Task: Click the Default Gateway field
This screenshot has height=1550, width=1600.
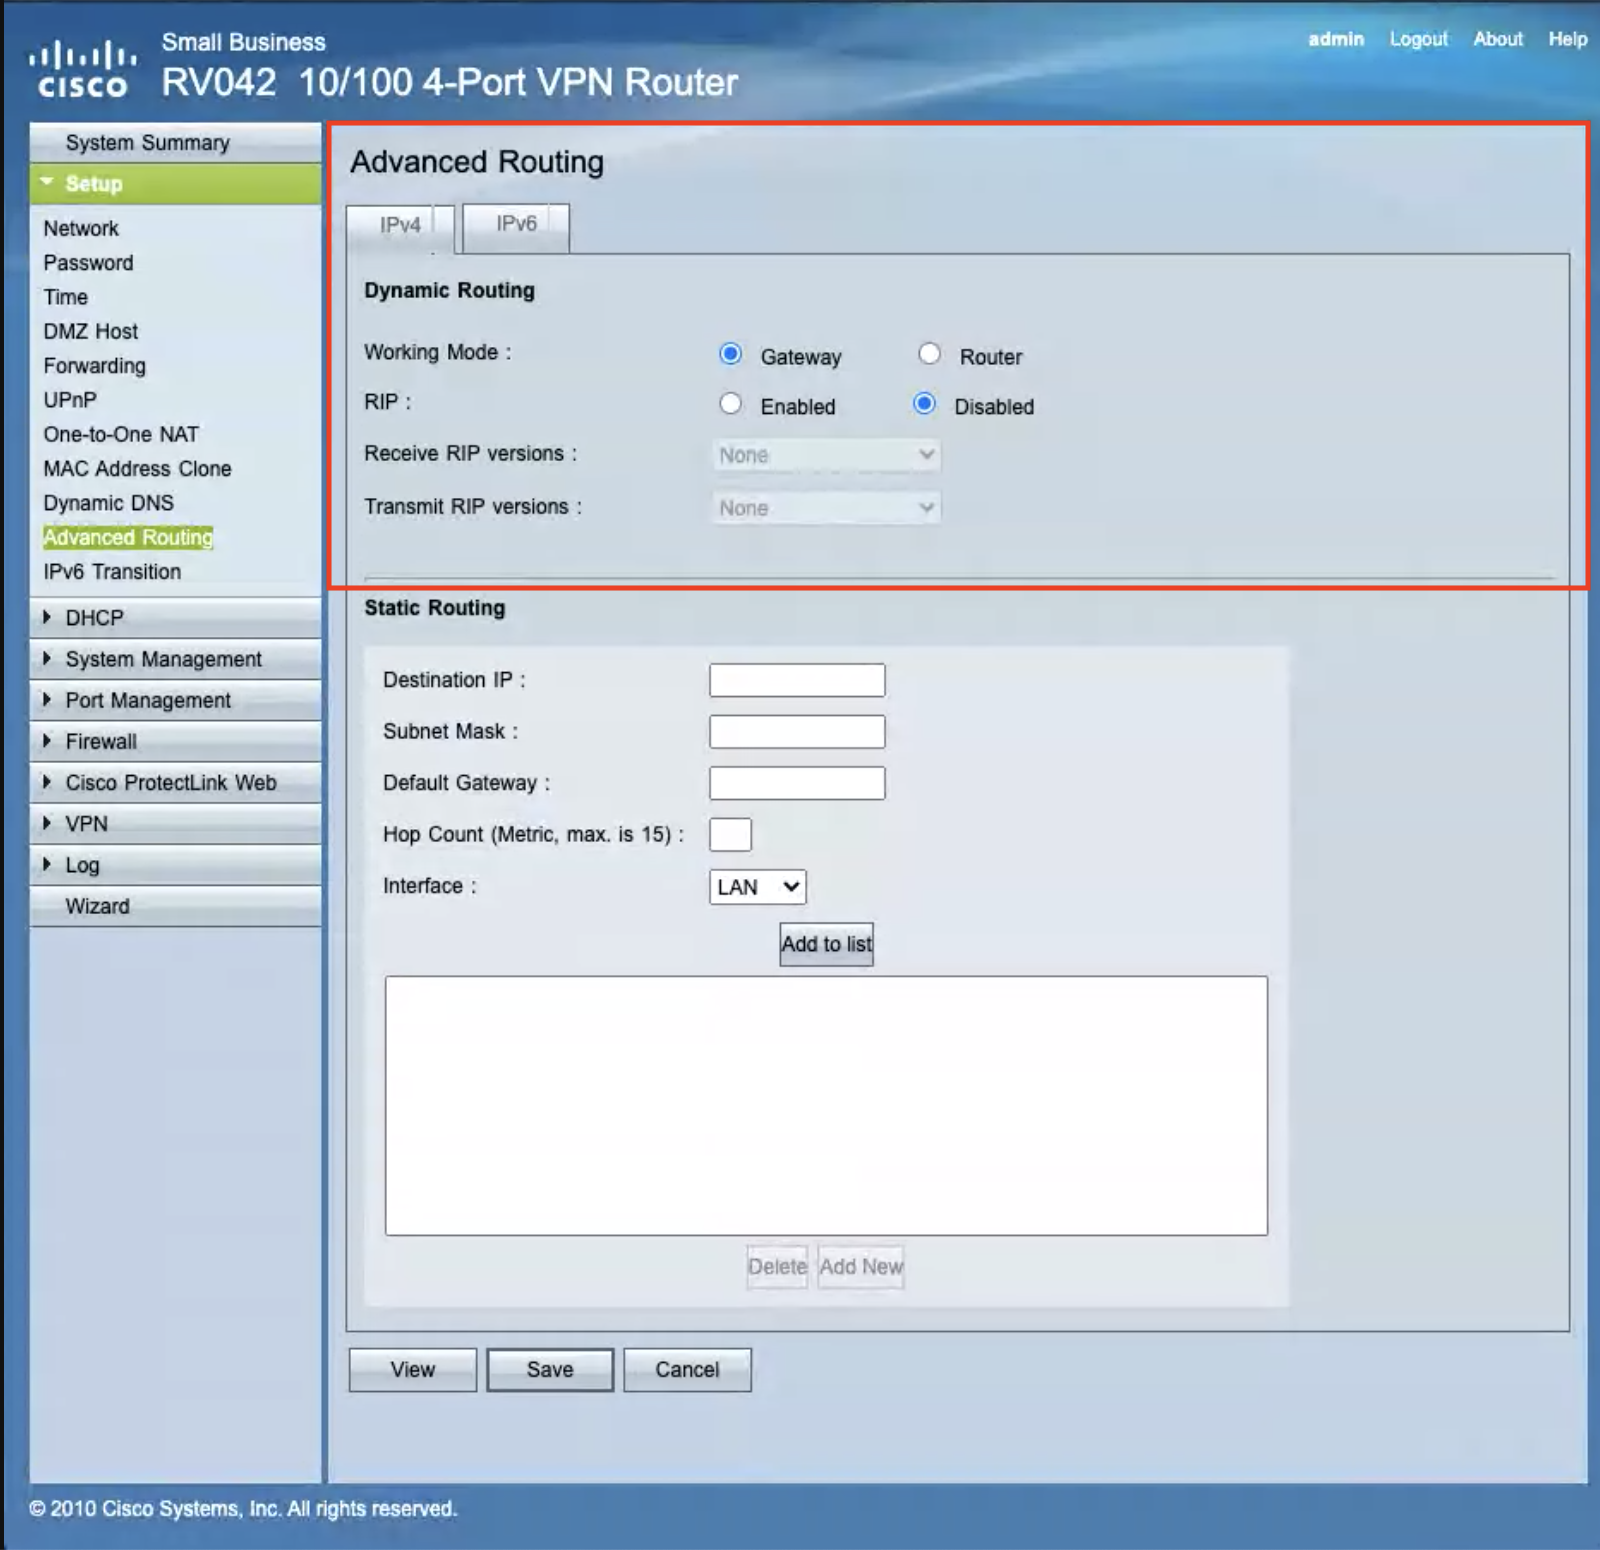Action: pos(797,783)
